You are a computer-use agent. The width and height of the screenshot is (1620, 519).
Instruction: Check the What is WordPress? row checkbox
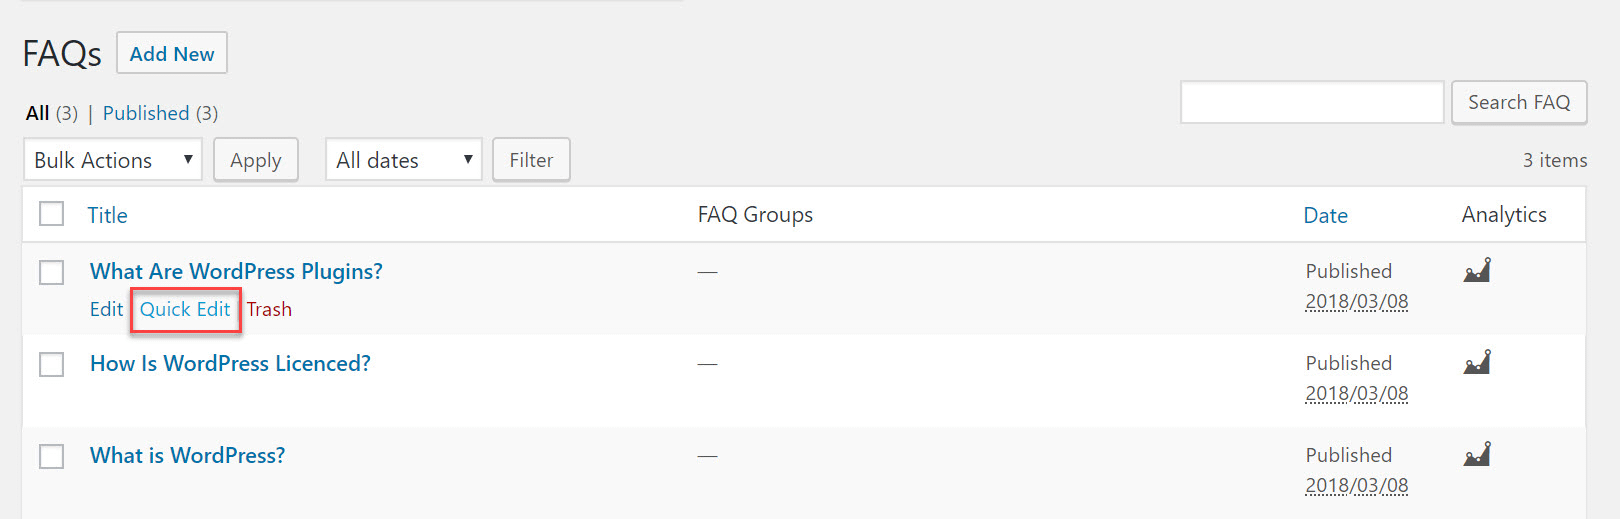[52, 456]
